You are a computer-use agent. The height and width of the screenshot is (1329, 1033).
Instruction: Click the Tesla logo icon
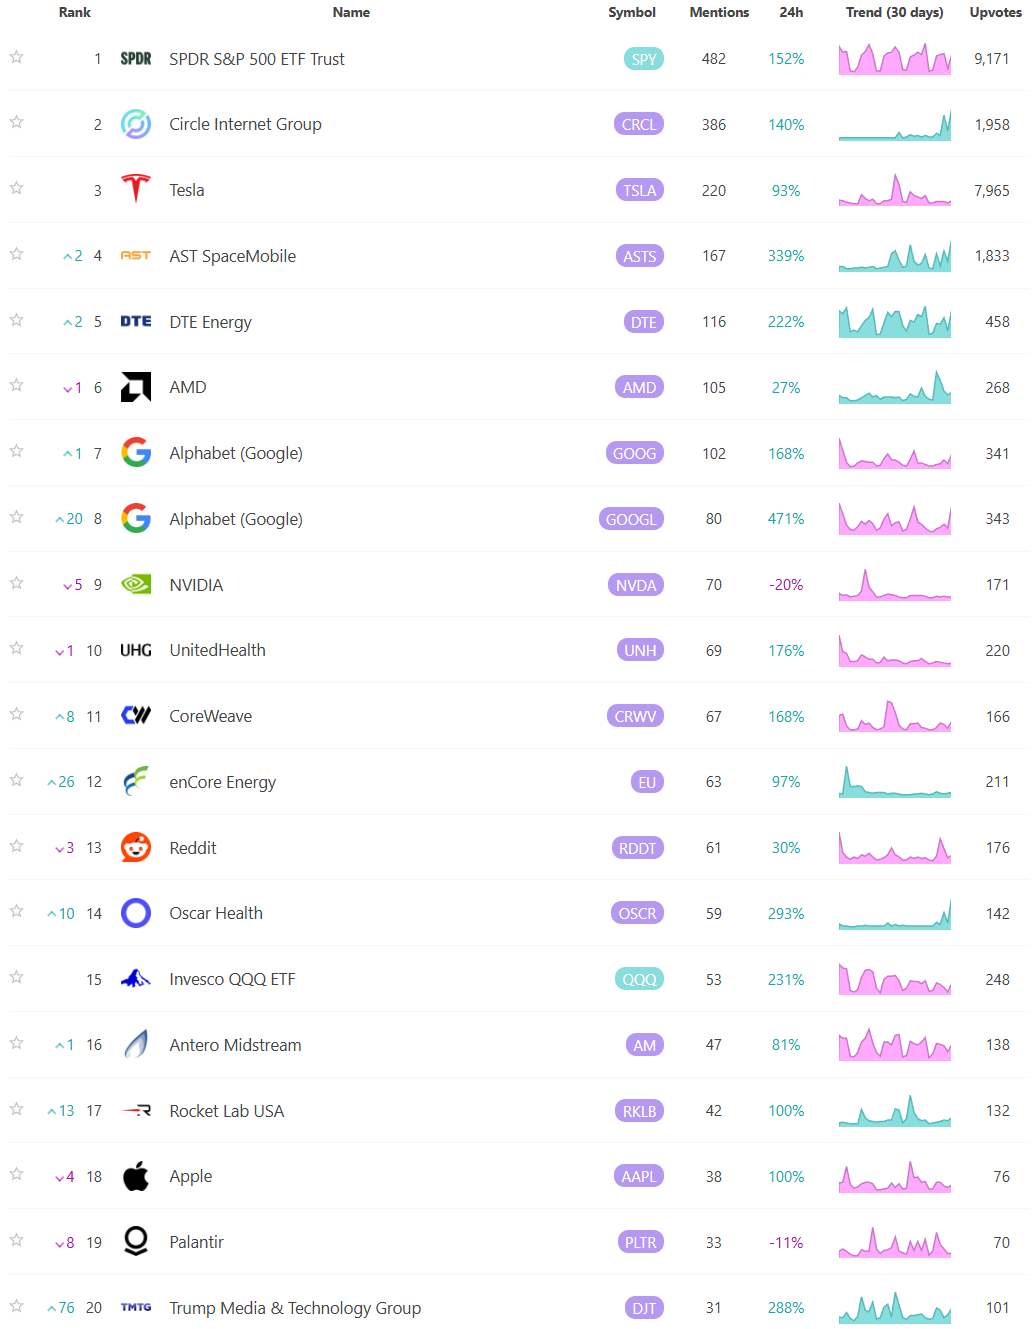tap(136, 189)
